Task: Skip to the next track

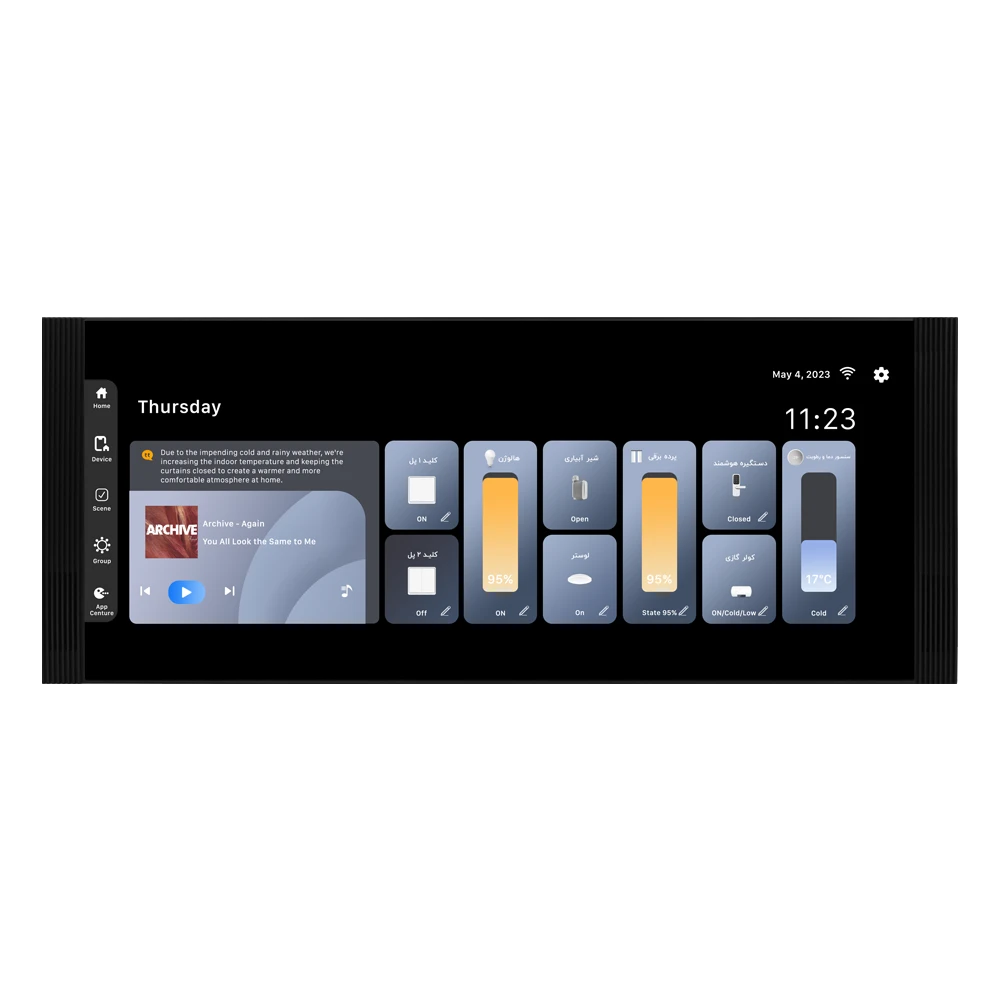Action: pyautogui.click(x=229, y=591)
